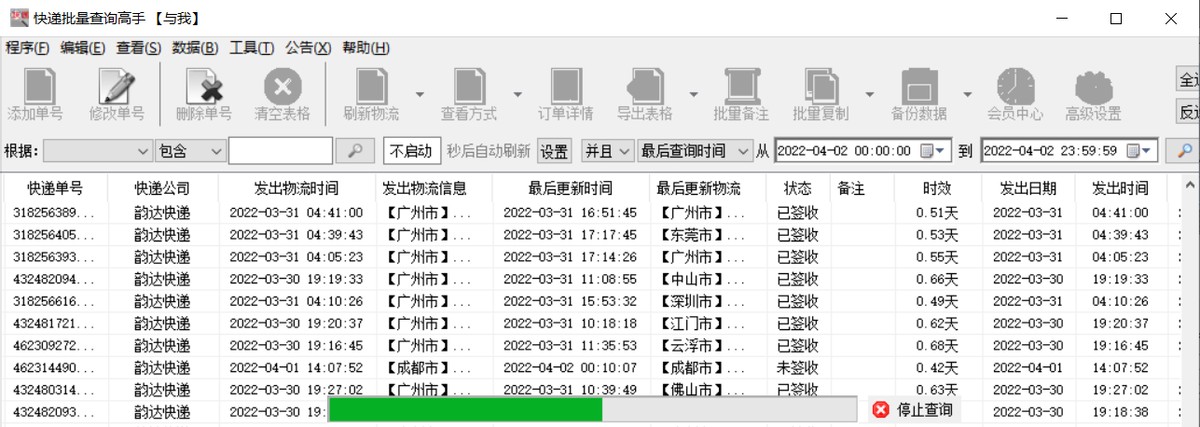Click the 设置 auto-refresh button
Screen dimensions: 1200x427
click(x=554, y=151)
